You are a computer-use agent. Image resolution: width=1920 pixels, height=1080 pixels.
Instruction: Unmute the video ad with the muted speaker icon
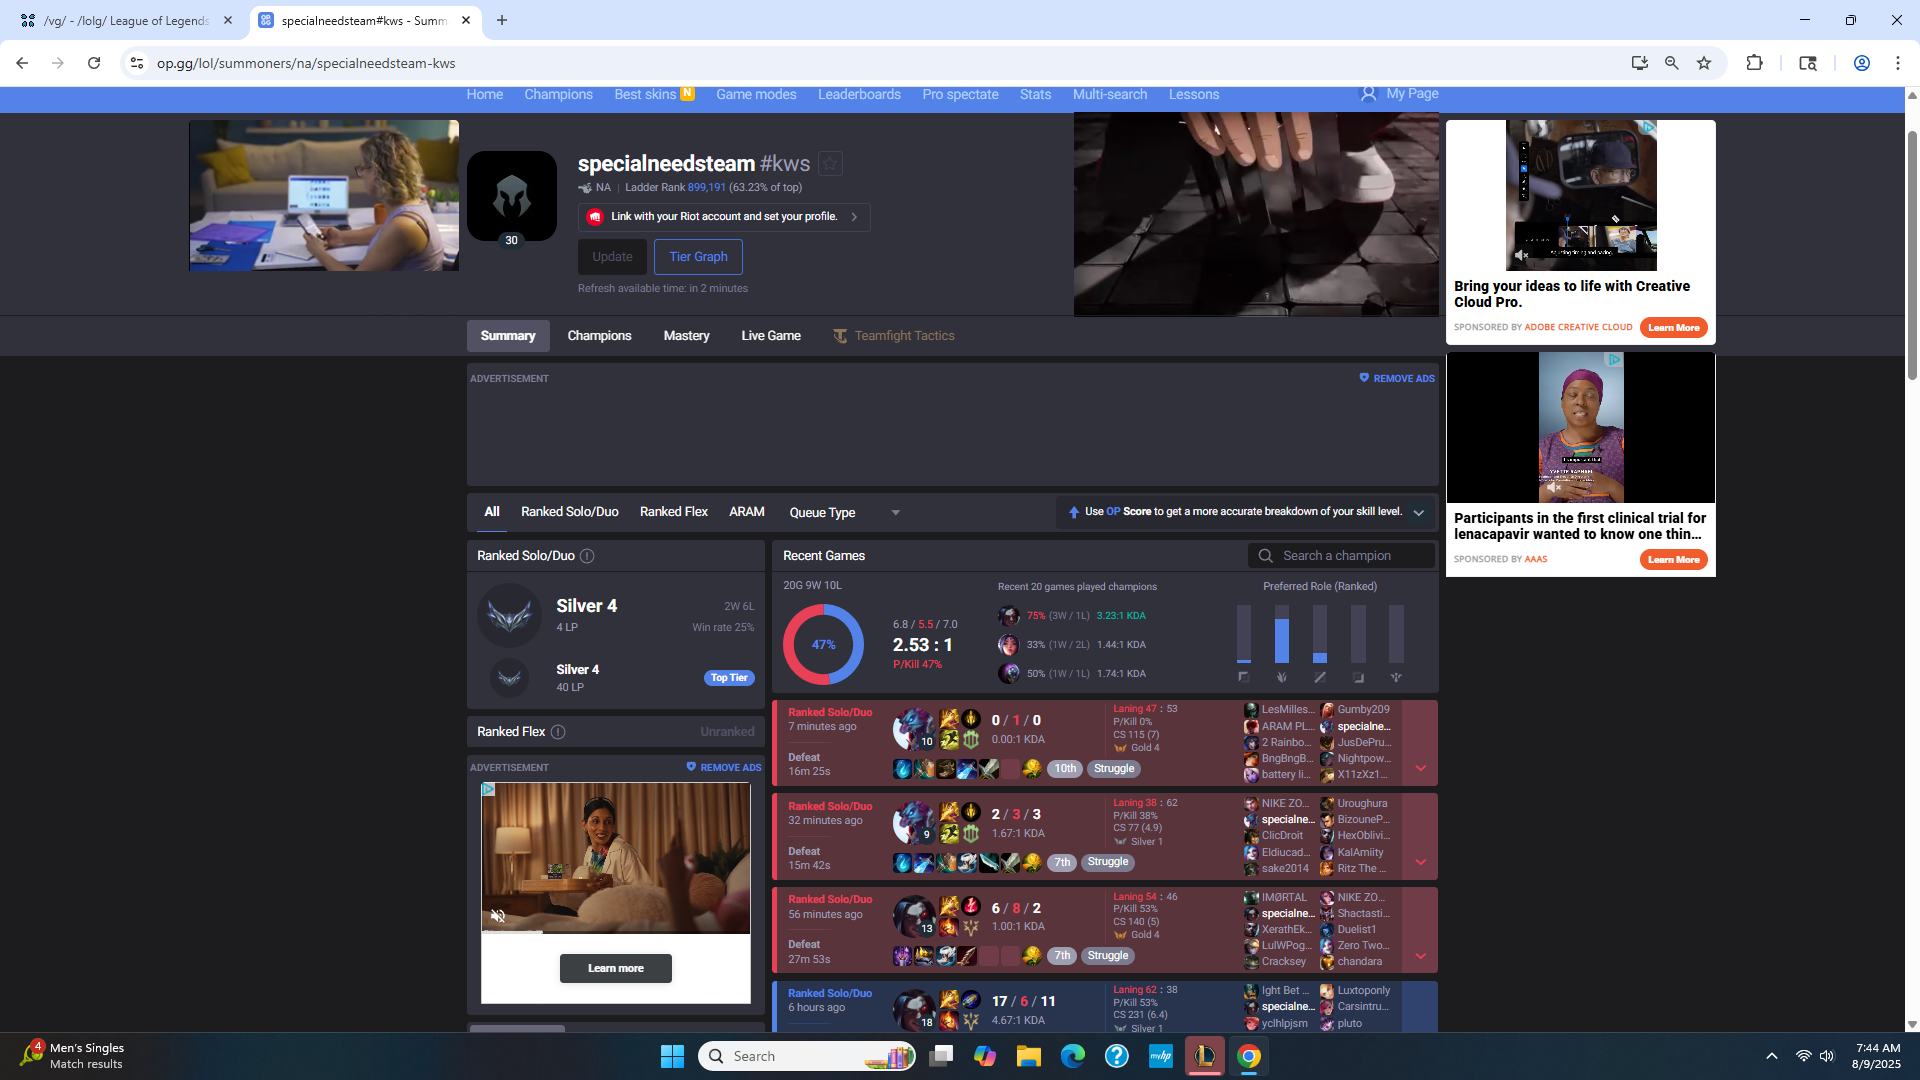(498, 916)
